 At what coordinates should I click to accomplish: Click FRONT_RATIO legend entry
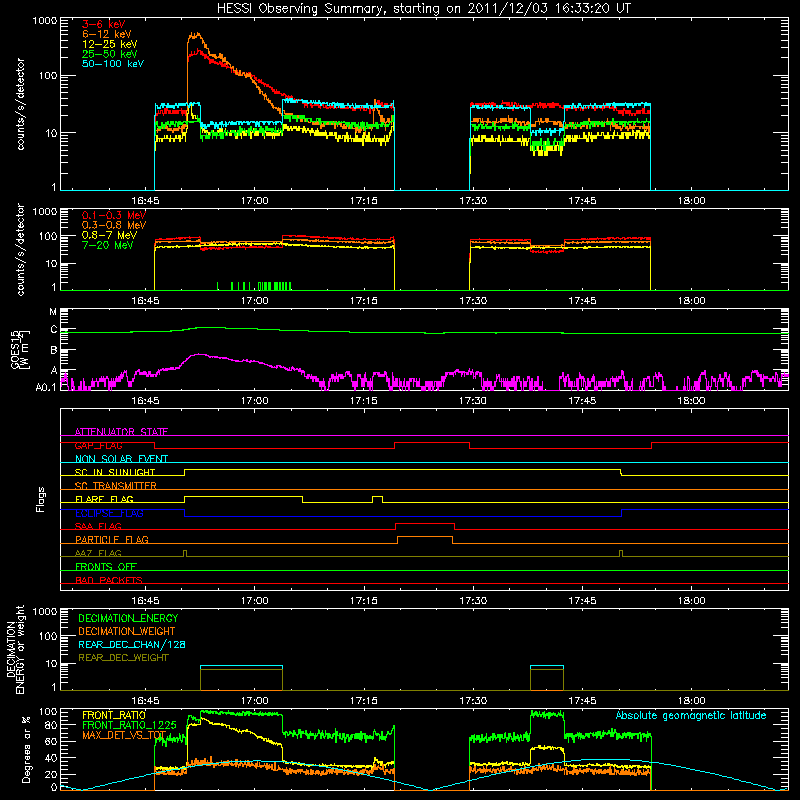tap(114, 715)
